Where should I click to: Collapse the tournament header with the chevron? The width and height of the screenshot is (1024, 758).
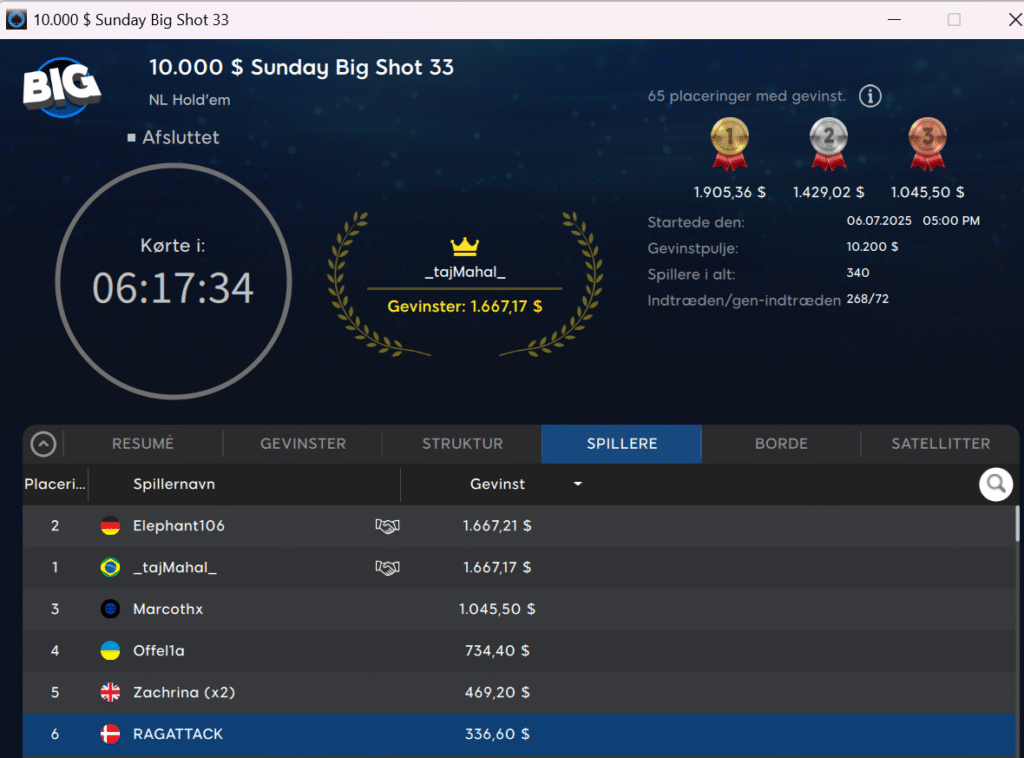click(x=43, y=444)
